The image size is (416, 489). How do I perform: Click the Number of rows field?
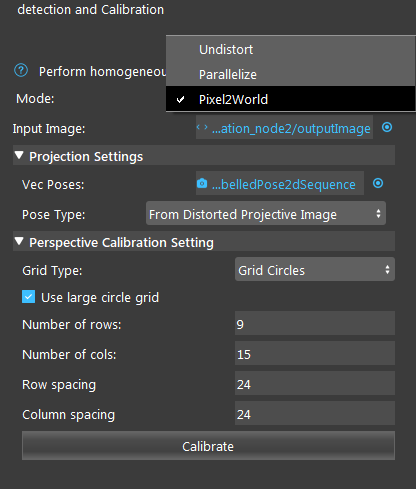click(315, 323)
